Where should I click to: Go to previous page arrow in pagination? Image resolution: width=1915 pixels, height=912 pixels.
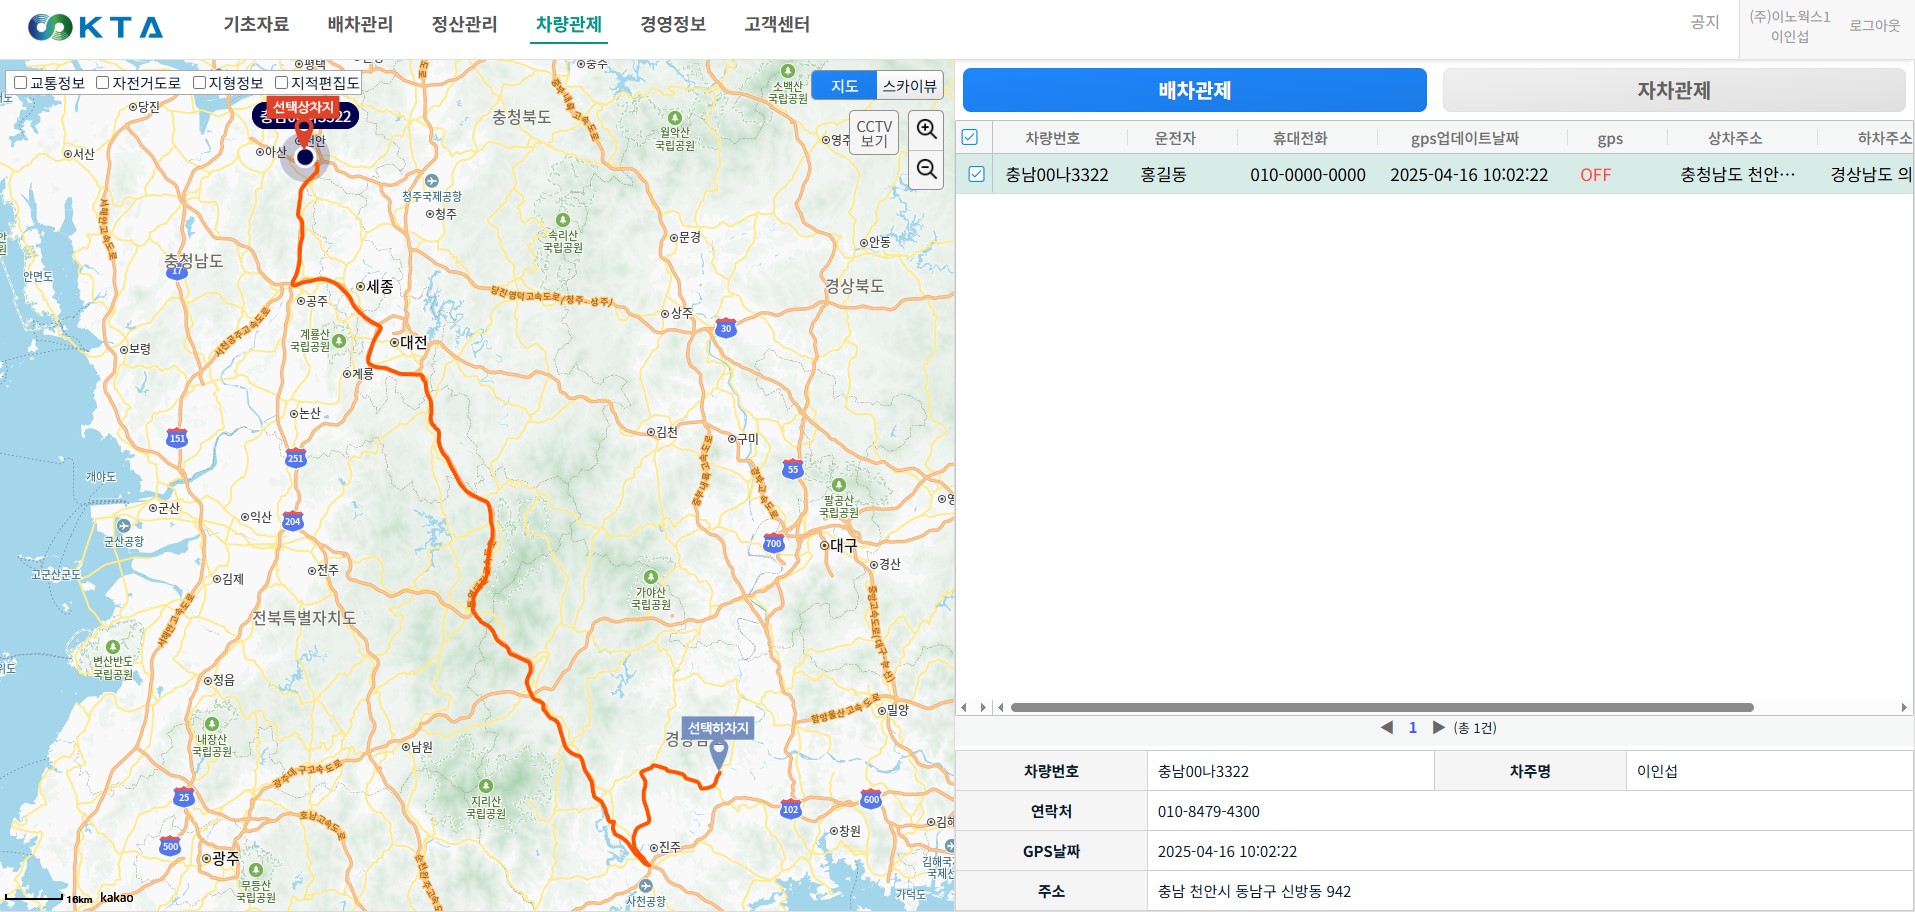[1387, 728]
